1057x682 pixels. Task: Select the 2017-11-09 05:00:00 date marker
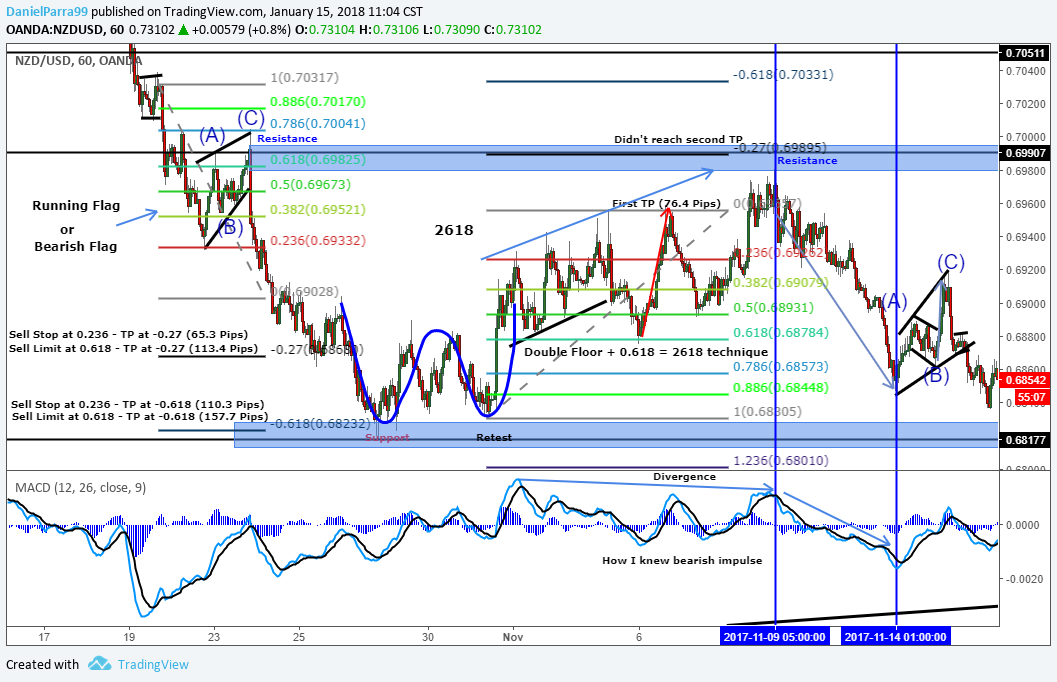click(x=775, y=637)
